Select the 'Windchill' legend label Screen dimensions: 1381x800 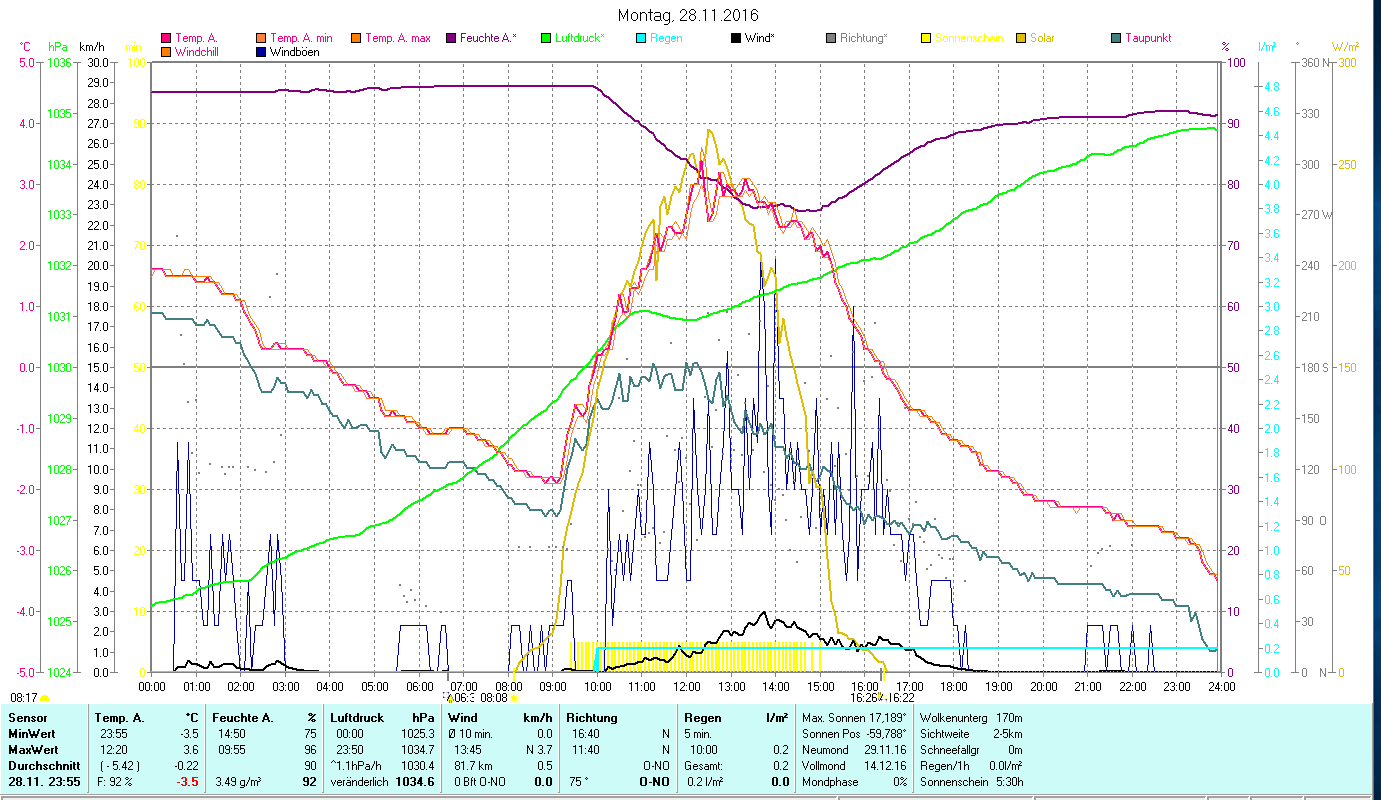click(198, 52)
